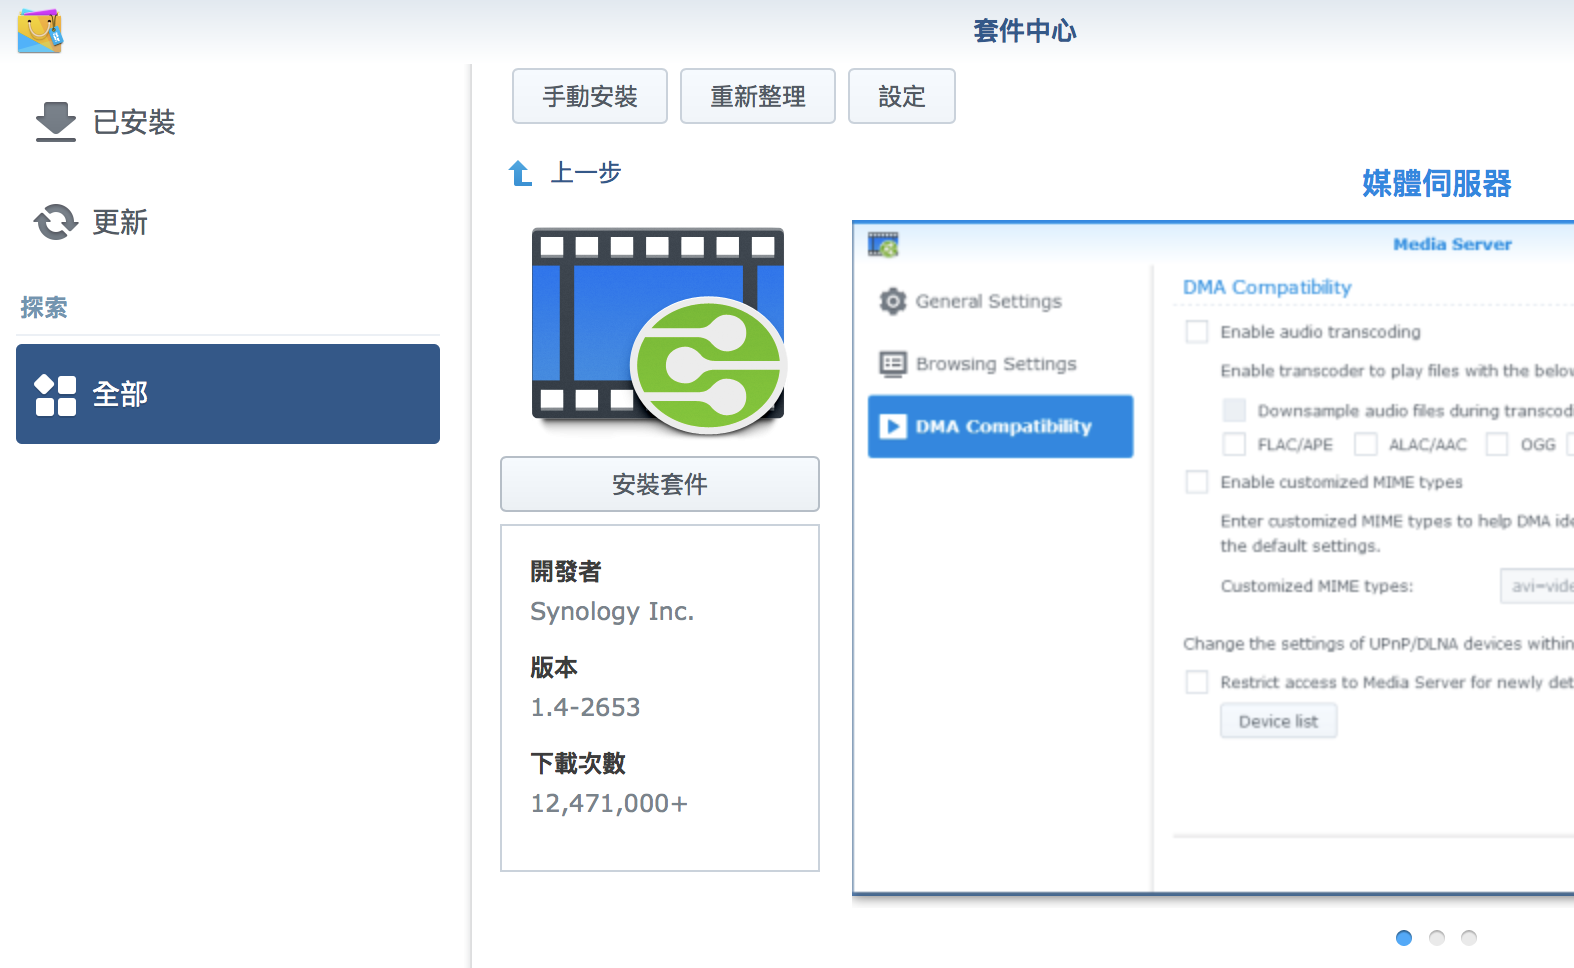
Task: Go to the second screenshot page dot
Action: (x=1437, y=938)
